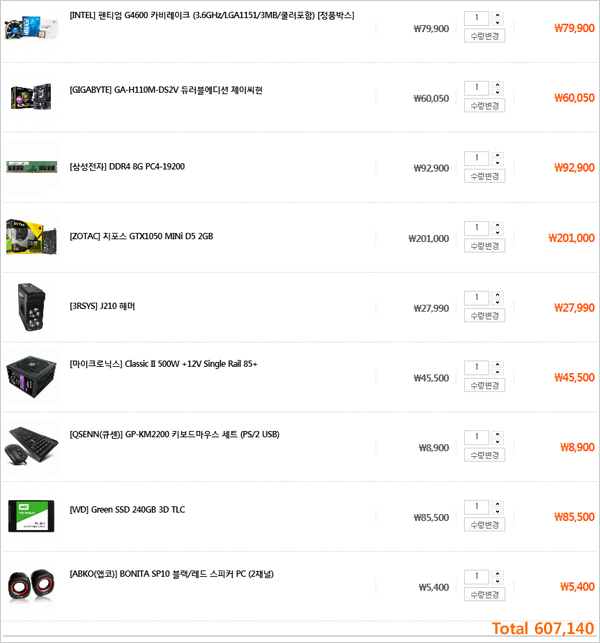
Task: Click 수량변경 button for Samsung DDR4 RAM
Action: 484,176
